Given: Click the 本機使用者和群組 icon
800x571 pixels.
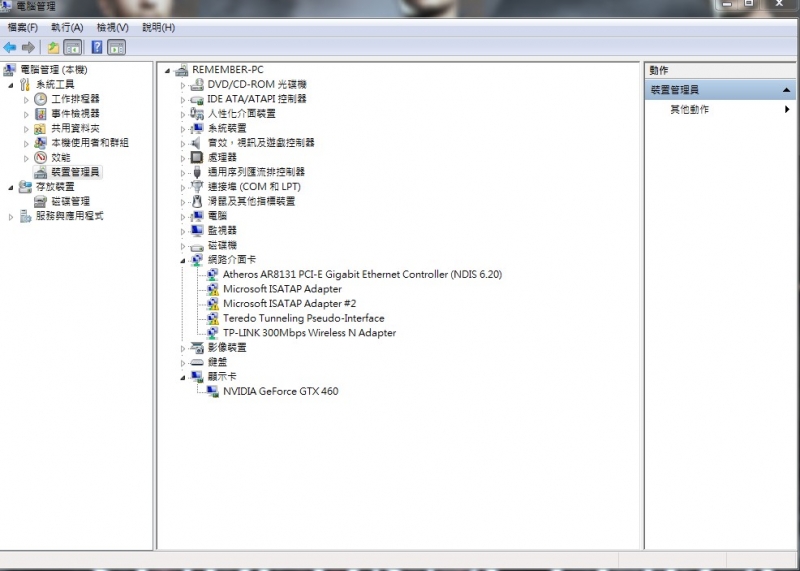Looking at the screenshot, I should [x=40, y=143].
